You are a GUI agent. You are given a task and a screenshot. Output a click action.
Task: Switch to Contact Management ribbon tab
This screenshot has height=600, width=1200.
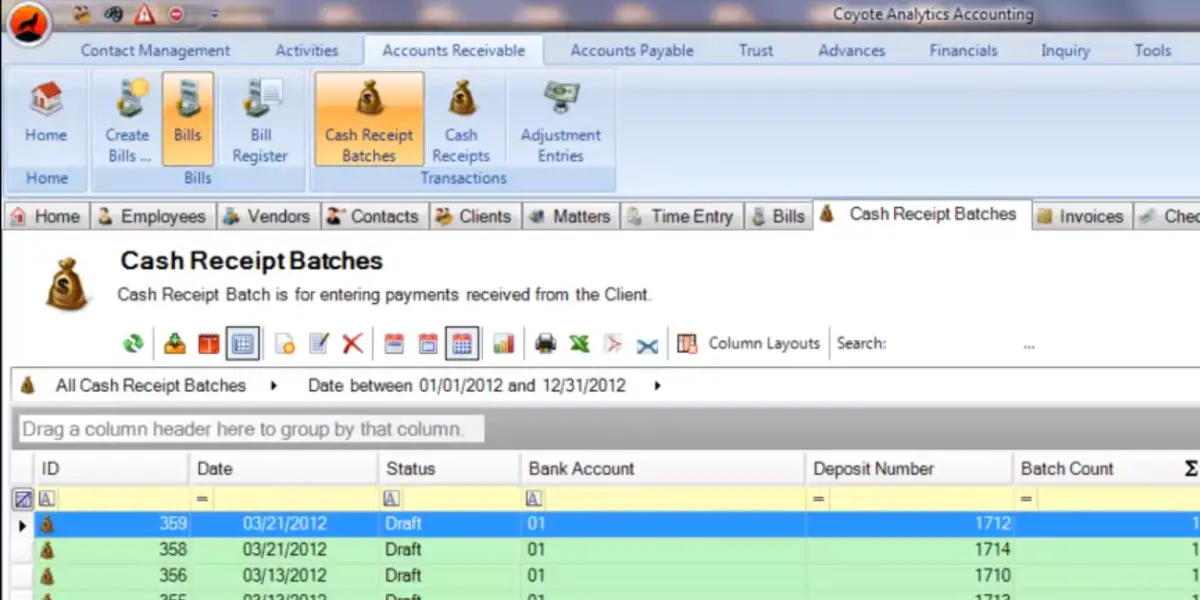pos(155,50)
